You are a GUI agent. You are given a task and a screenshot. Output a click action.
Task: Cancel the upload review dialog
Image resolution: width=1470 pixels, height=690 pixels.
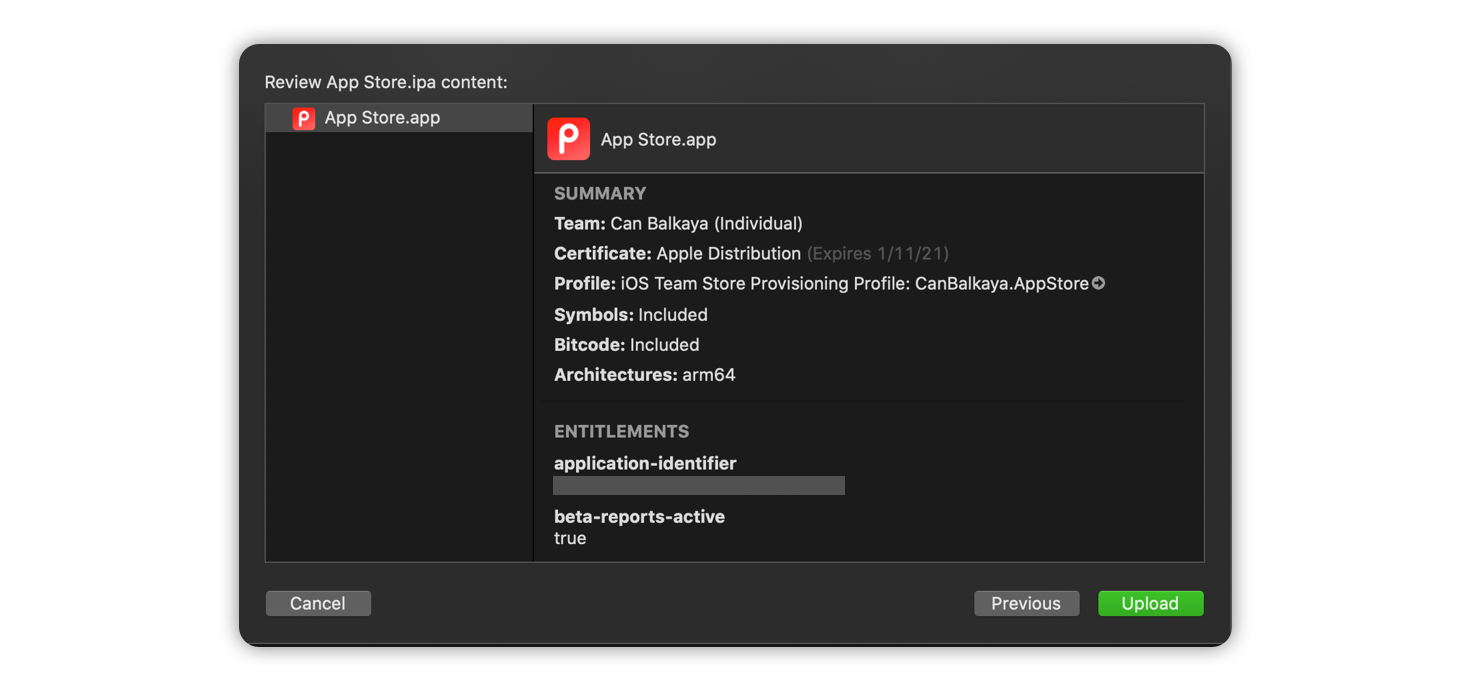(x=318, y=603)
